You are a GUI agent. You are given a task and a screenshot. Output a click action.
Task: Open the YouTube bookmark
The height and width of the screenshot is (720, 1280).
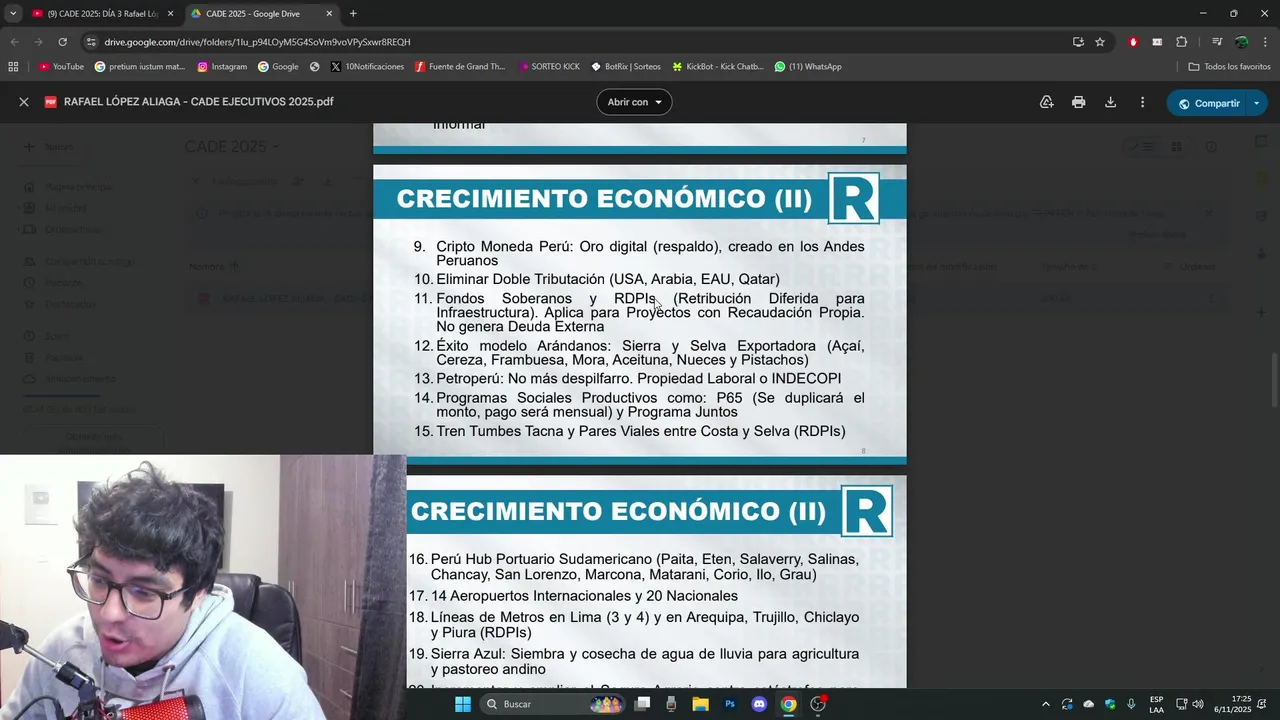pos(61,67)
